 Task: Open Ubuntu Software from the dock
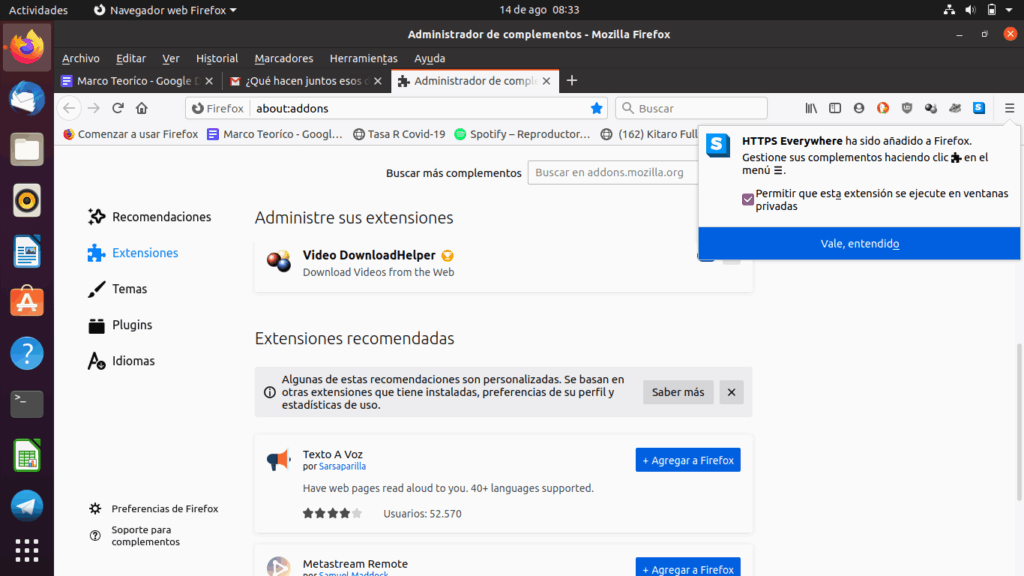pyautogui.click(x=27, y=302)
